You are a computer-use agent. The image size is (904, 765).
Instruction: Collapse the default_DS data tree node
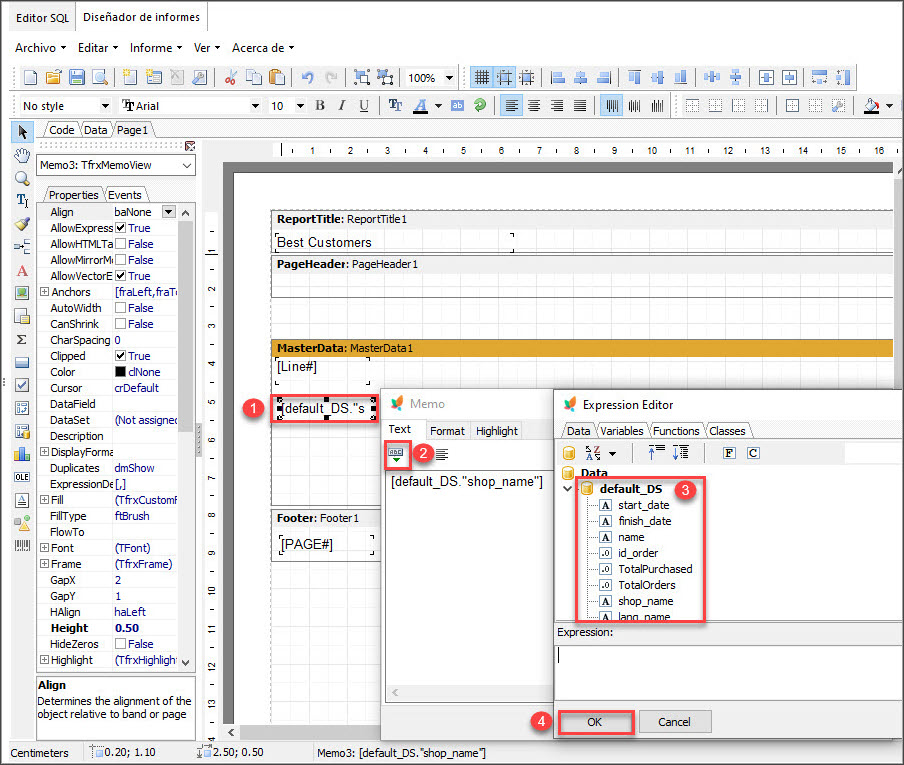click(568, 489)
